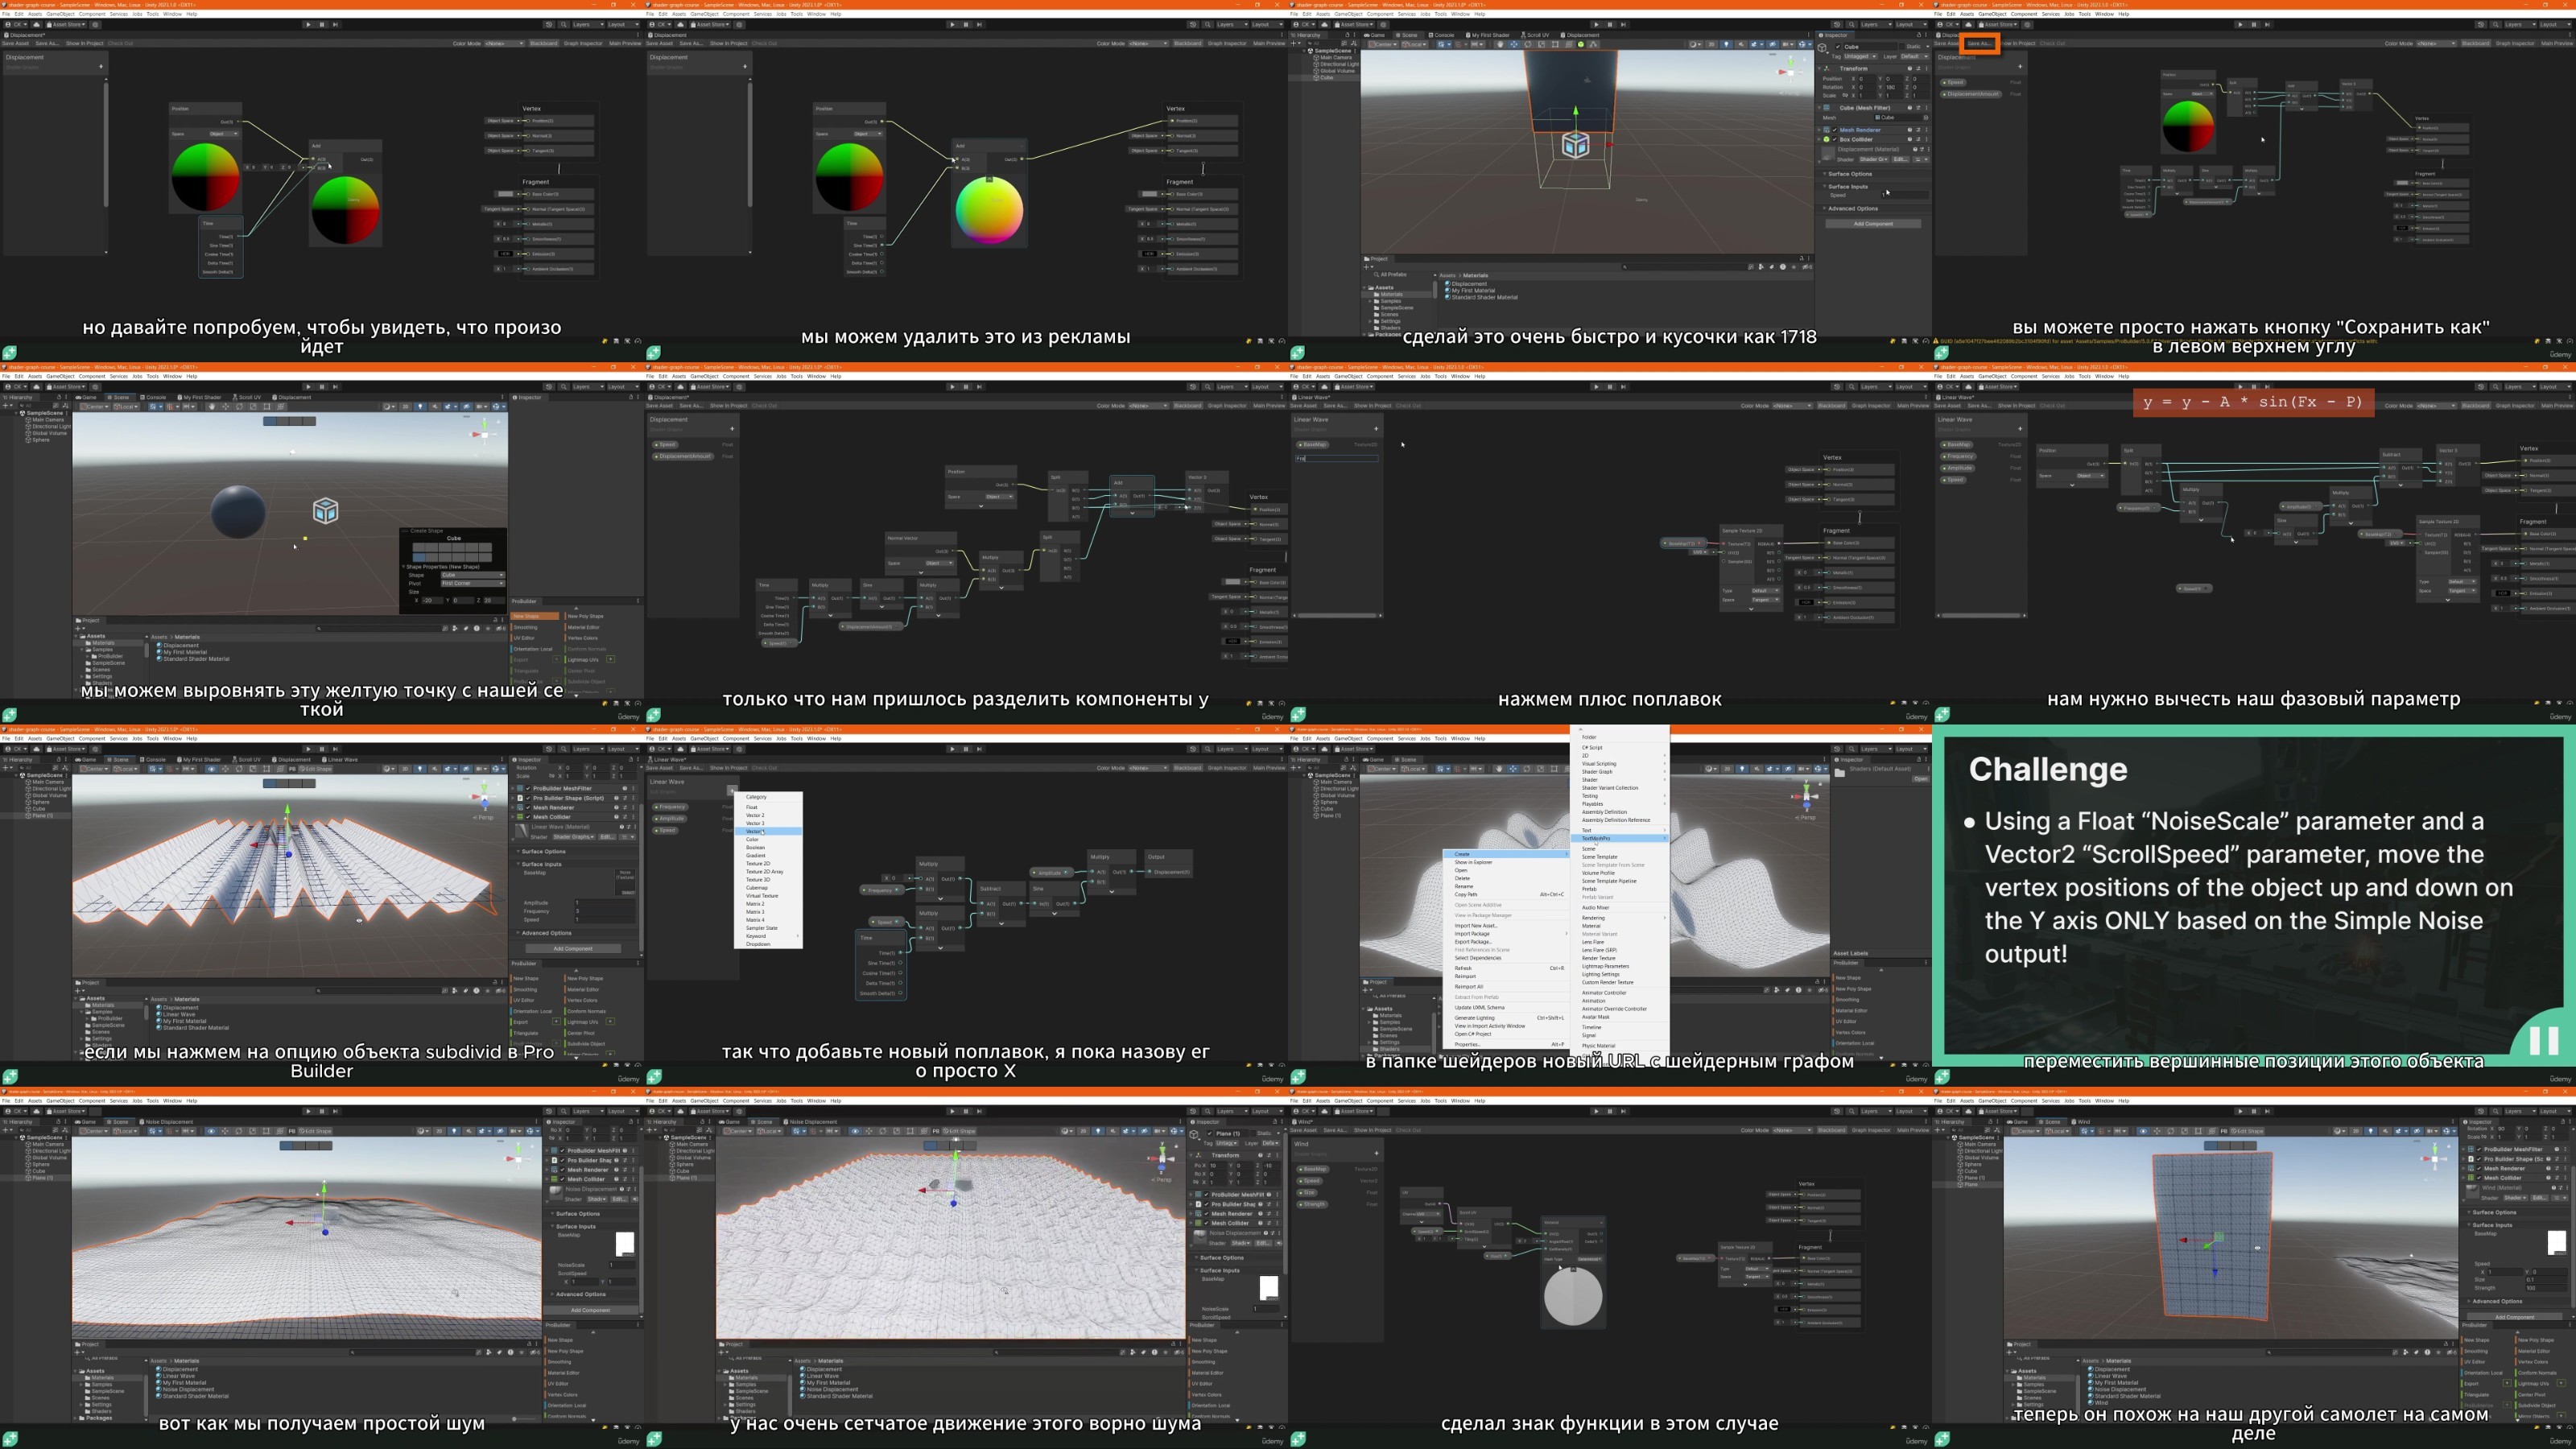Open Tag Untagged dropdown in the Cube inspector frame

coord(1861,57)
